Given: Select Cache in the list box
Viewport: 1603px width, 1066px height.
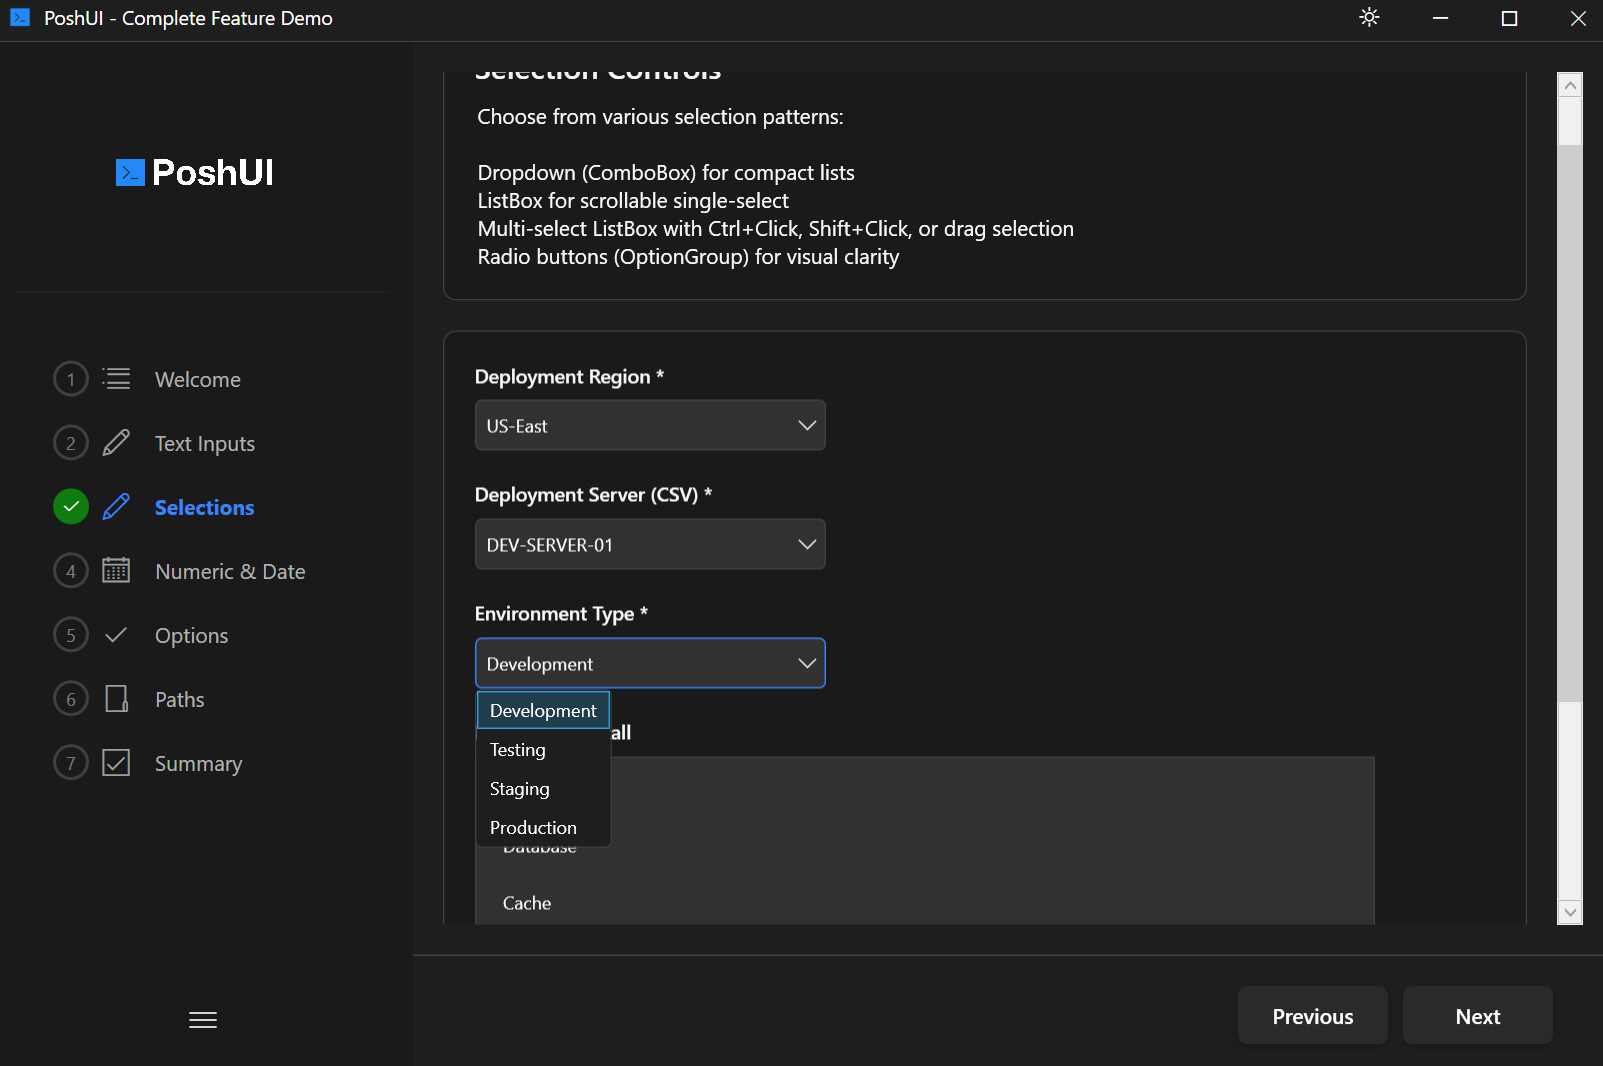Looking at the screenshot, I should [x=925, y=903].
